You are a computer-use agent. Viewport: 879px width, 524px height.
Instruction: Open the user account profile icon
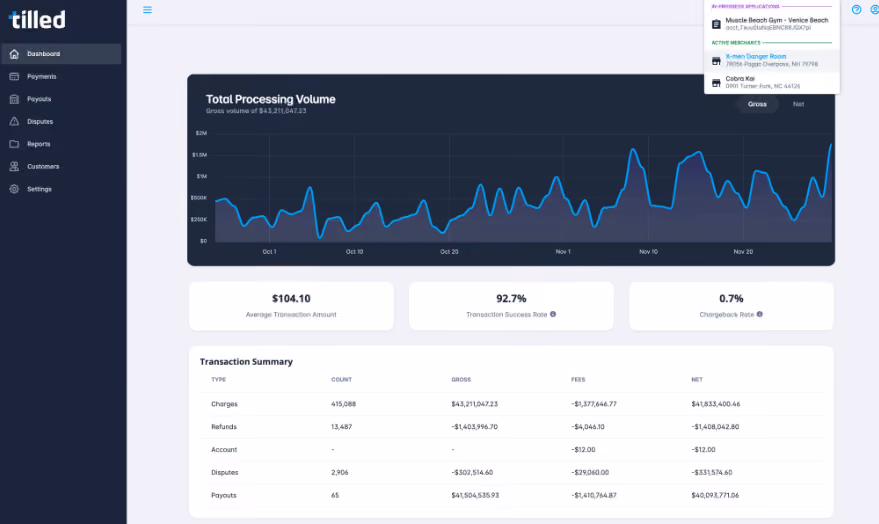point(875,10)
